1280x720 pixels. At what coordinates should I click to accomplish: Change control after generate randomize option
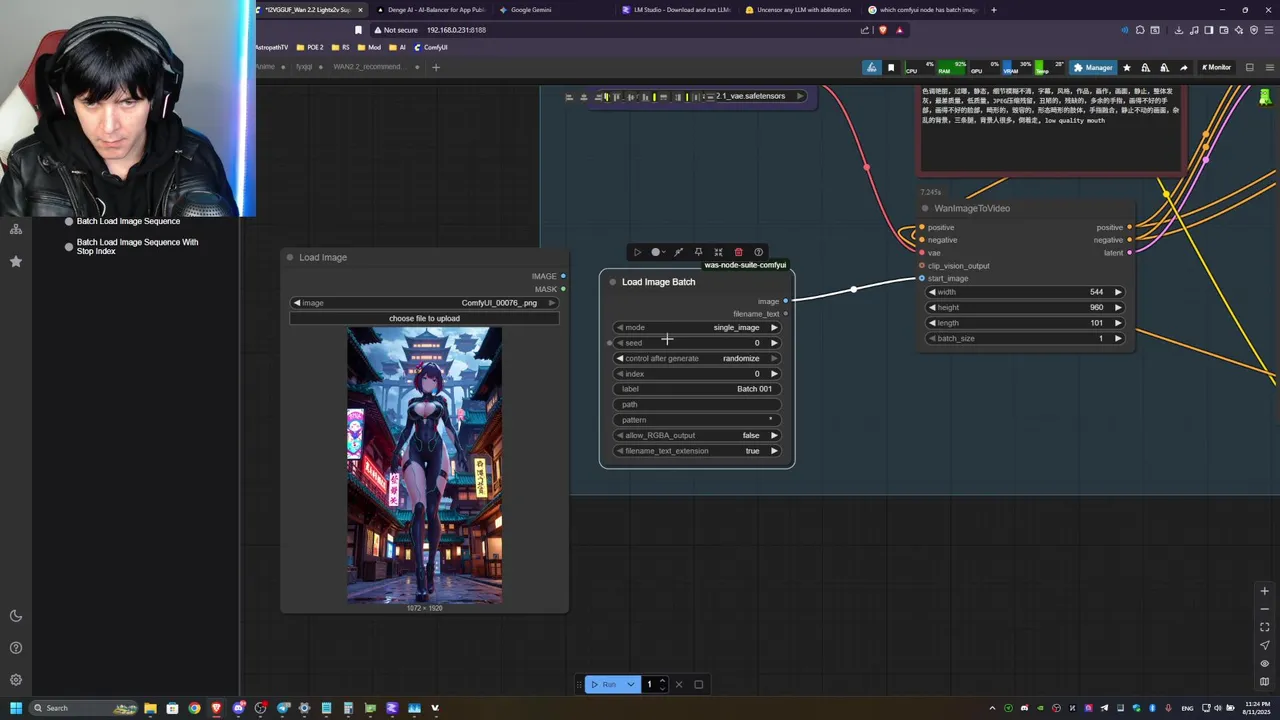(697, 358)
